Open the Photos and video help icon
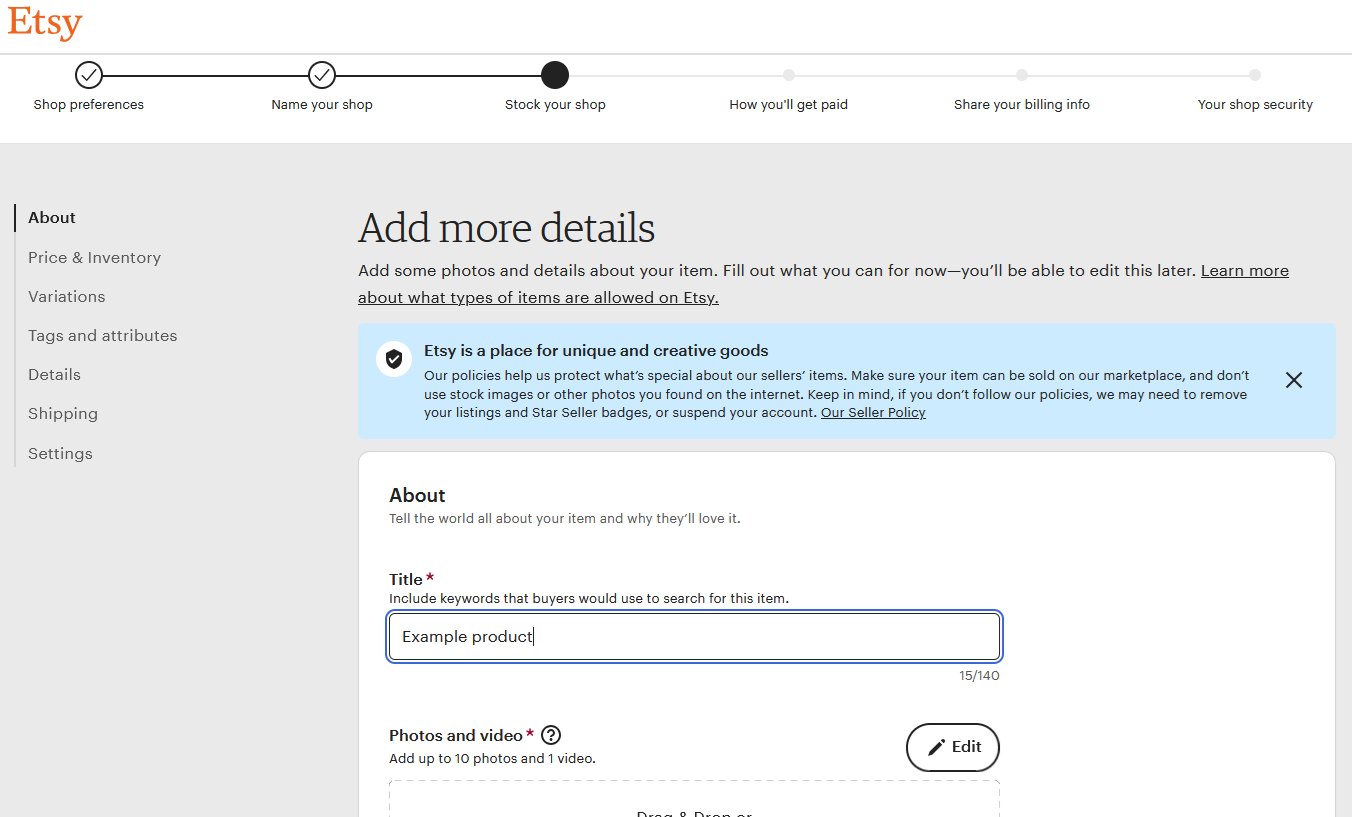 coord(550,735)
